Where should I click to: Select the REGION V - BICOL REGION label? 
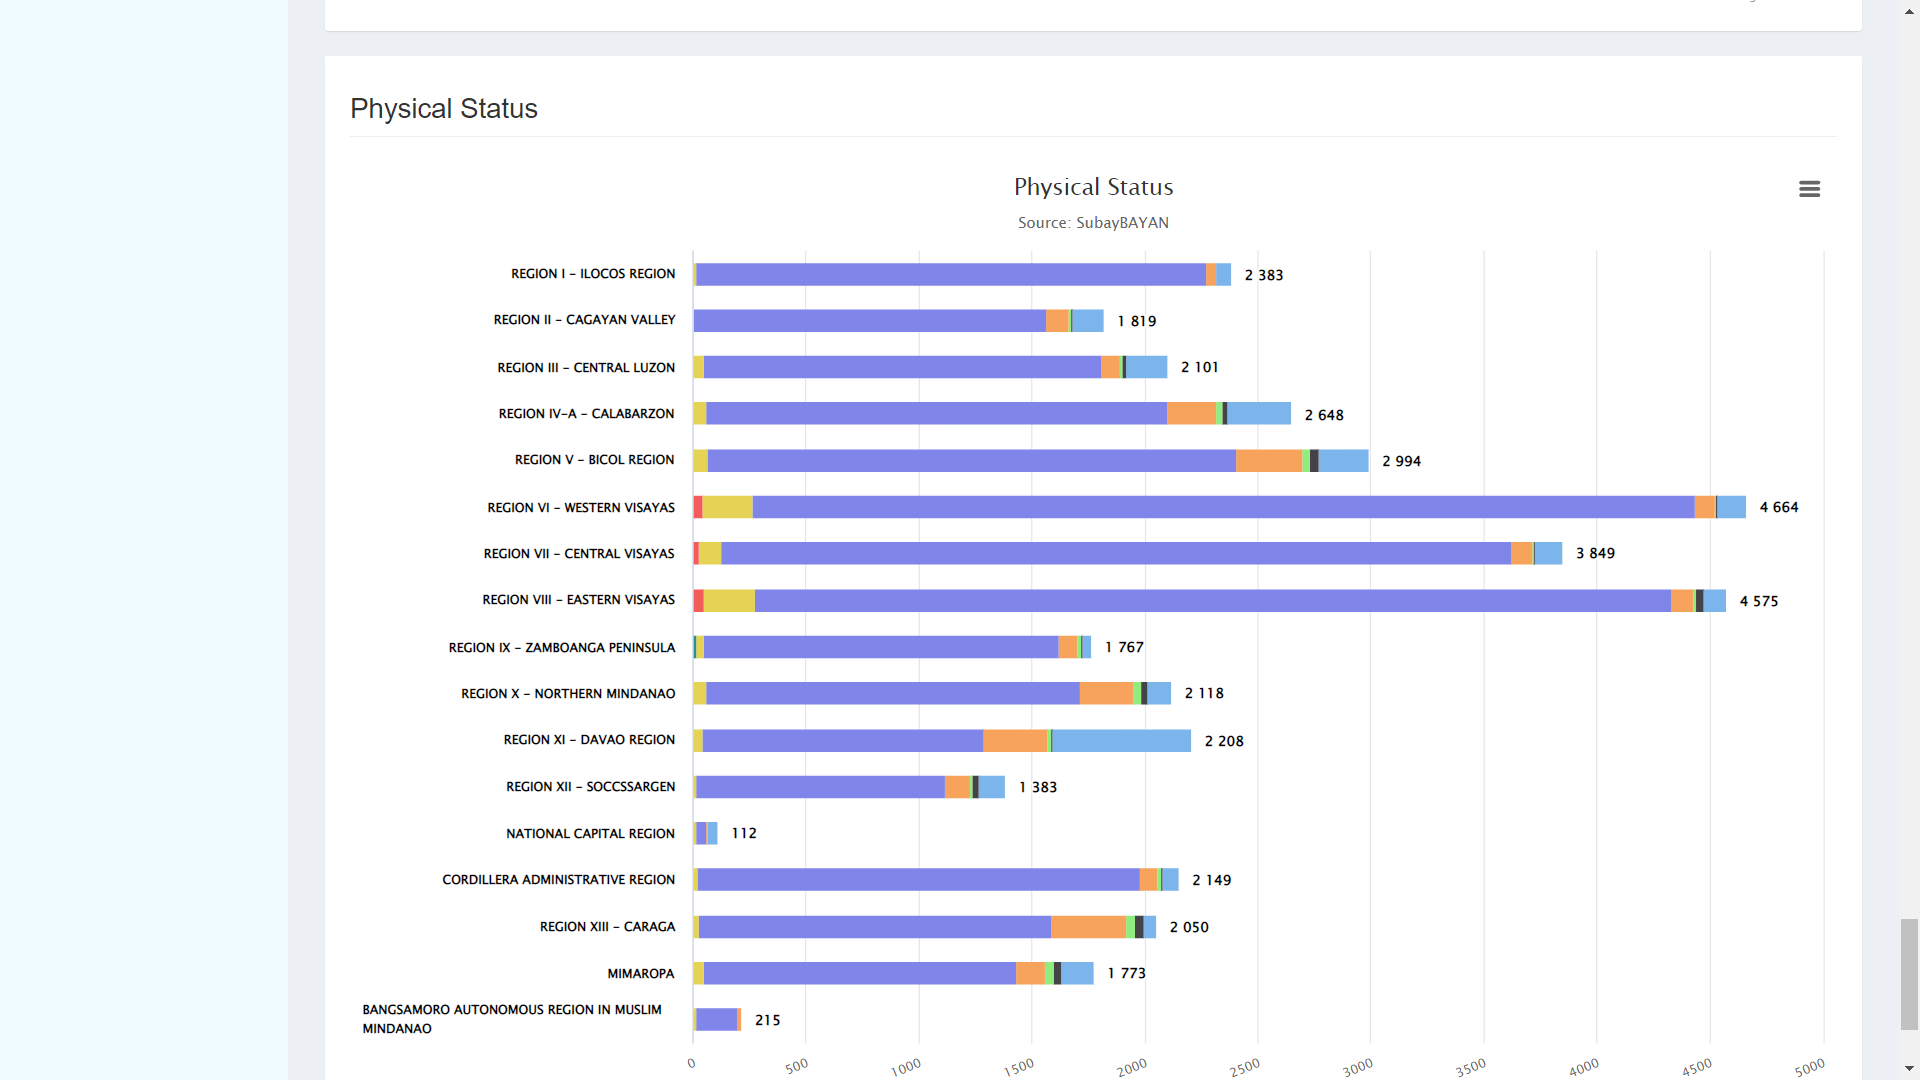point(594,460)
